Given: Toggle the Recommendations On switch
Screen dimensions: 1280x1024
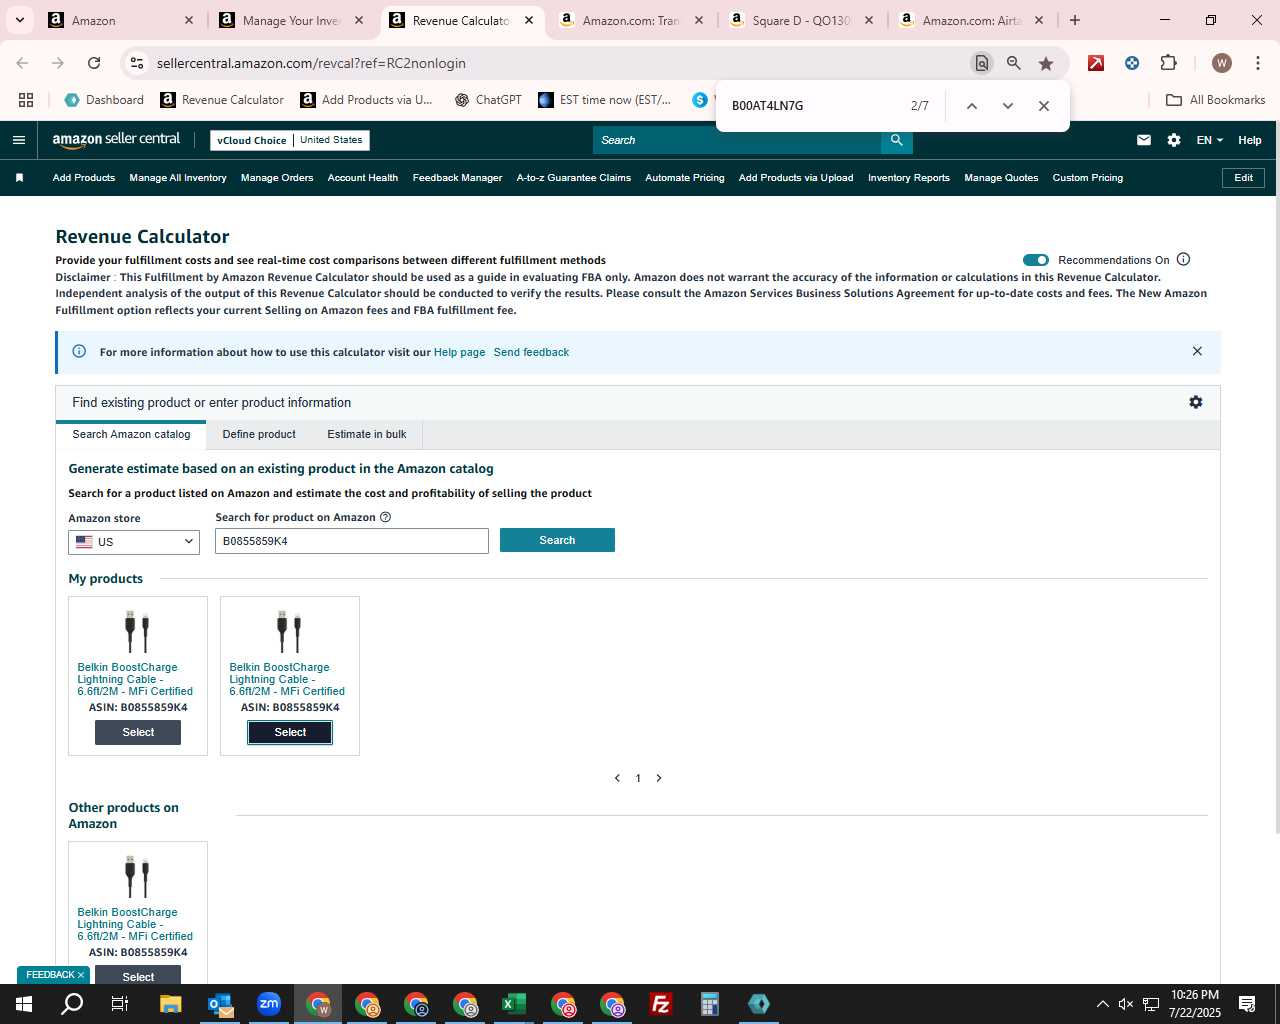Looking at the screenshot, I should (x=1036, y=260).
